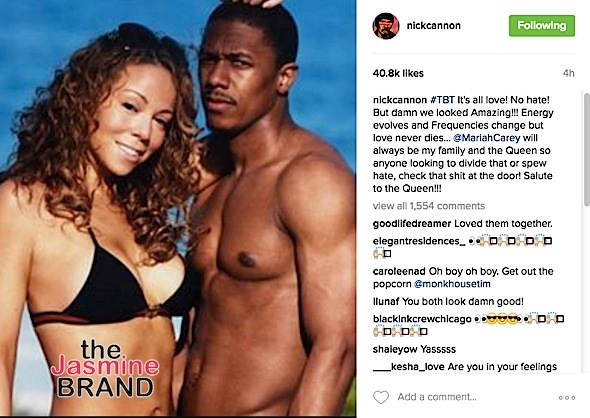Click in the Add a comment field
590x418 pixels.
[x=437, y=397]
